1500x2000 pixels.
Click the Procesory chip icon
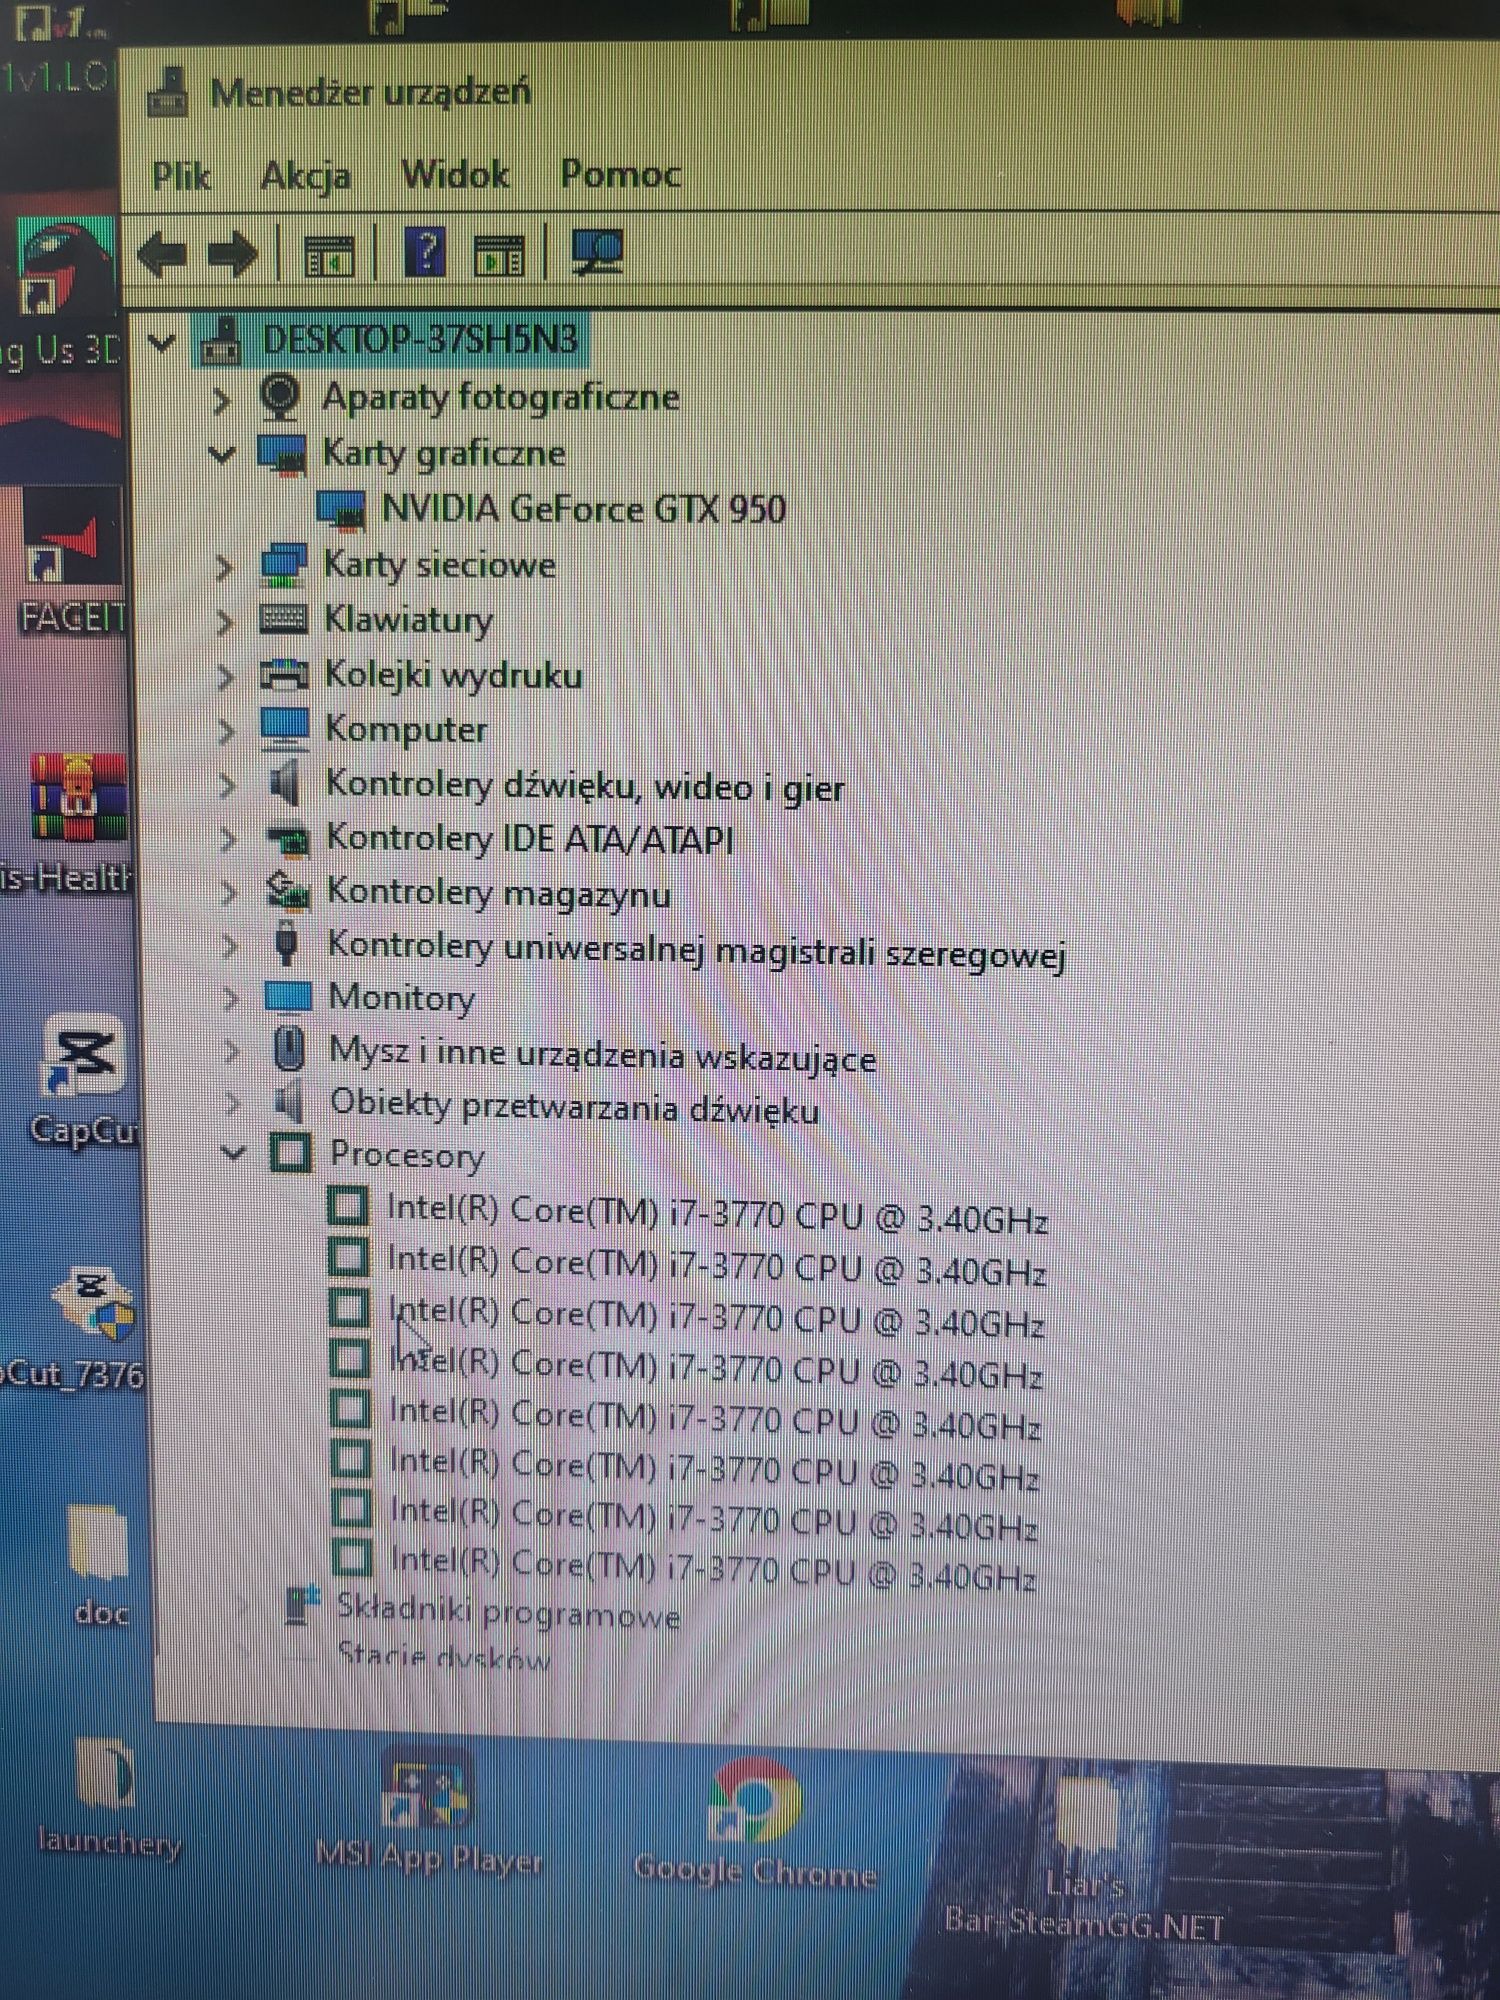tap(291, 1152)
